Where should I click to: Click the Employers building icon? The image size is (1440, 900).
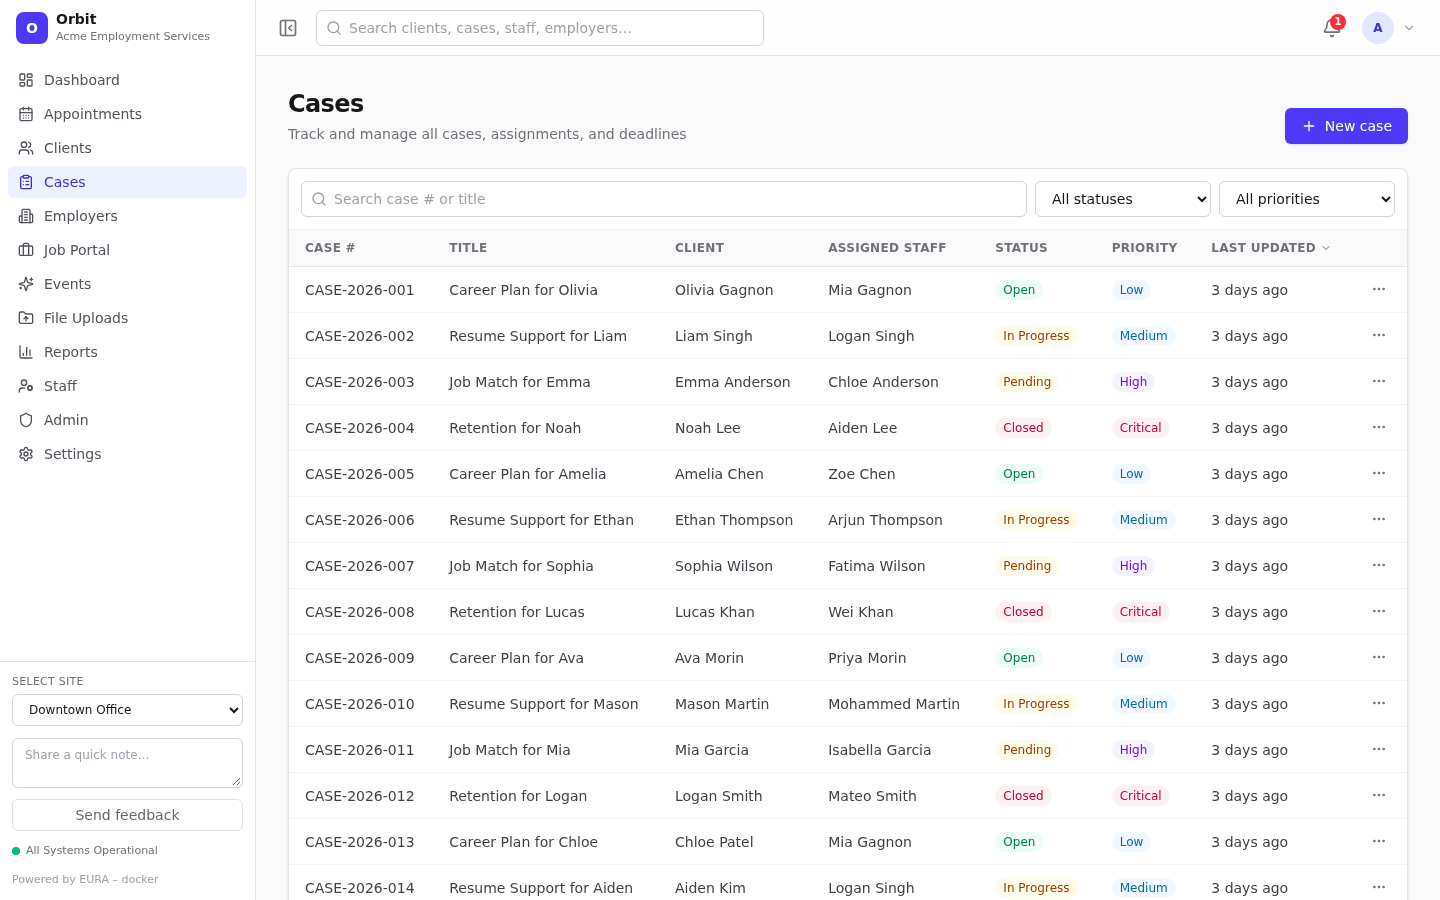coord(26,216)
